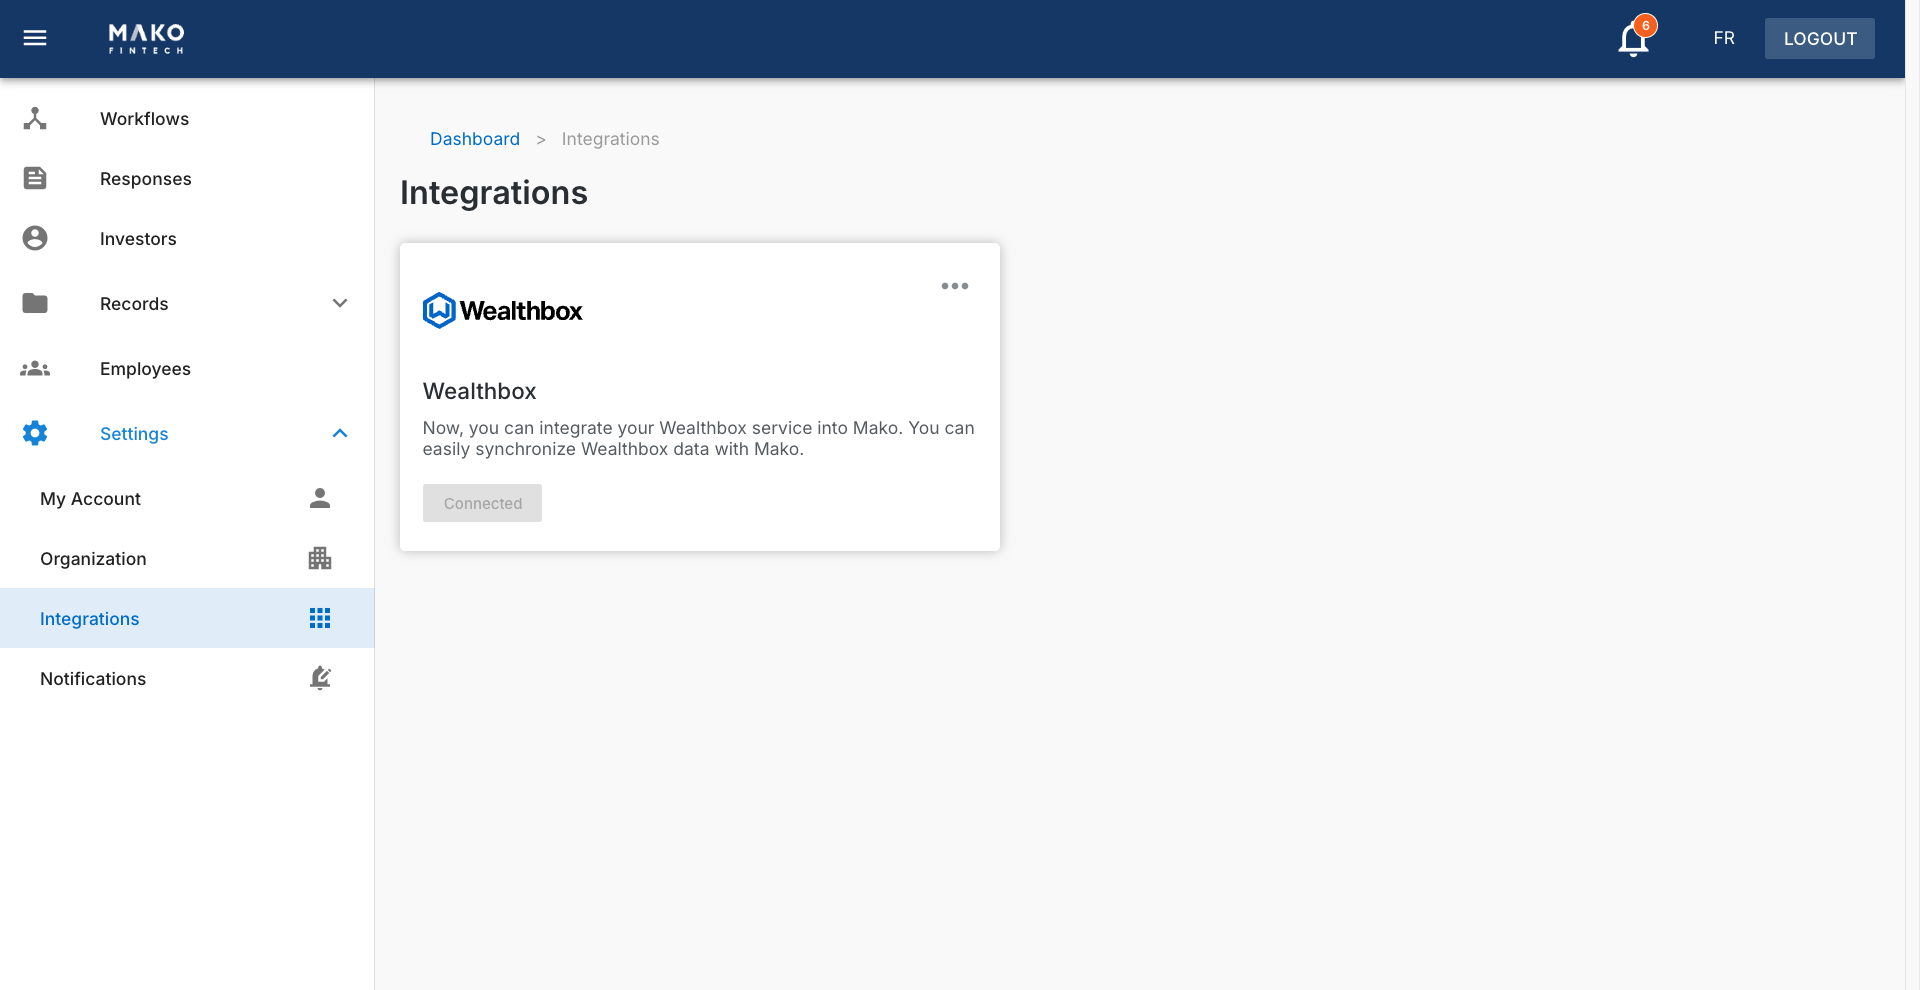Select Notifications in the sidebar
This screenshot has height=990, width=1920.
click(92, 678)
